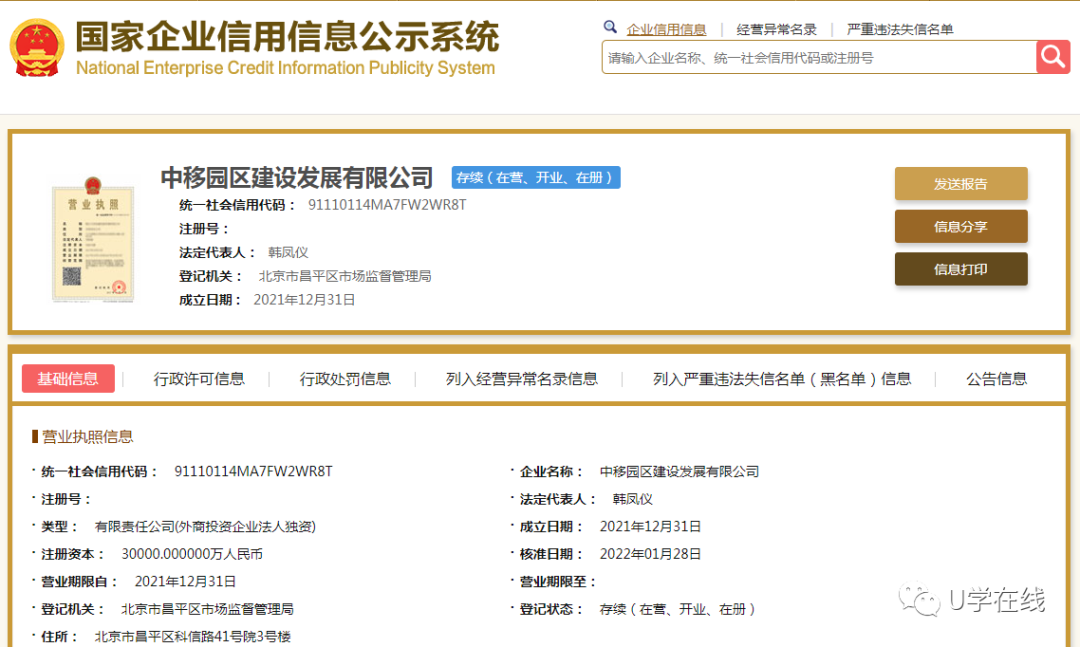The width and height of the screenshot is (1080, 647).
Task: Click the 营业执照信息 section heading
Action: click(x=87, y=437)
